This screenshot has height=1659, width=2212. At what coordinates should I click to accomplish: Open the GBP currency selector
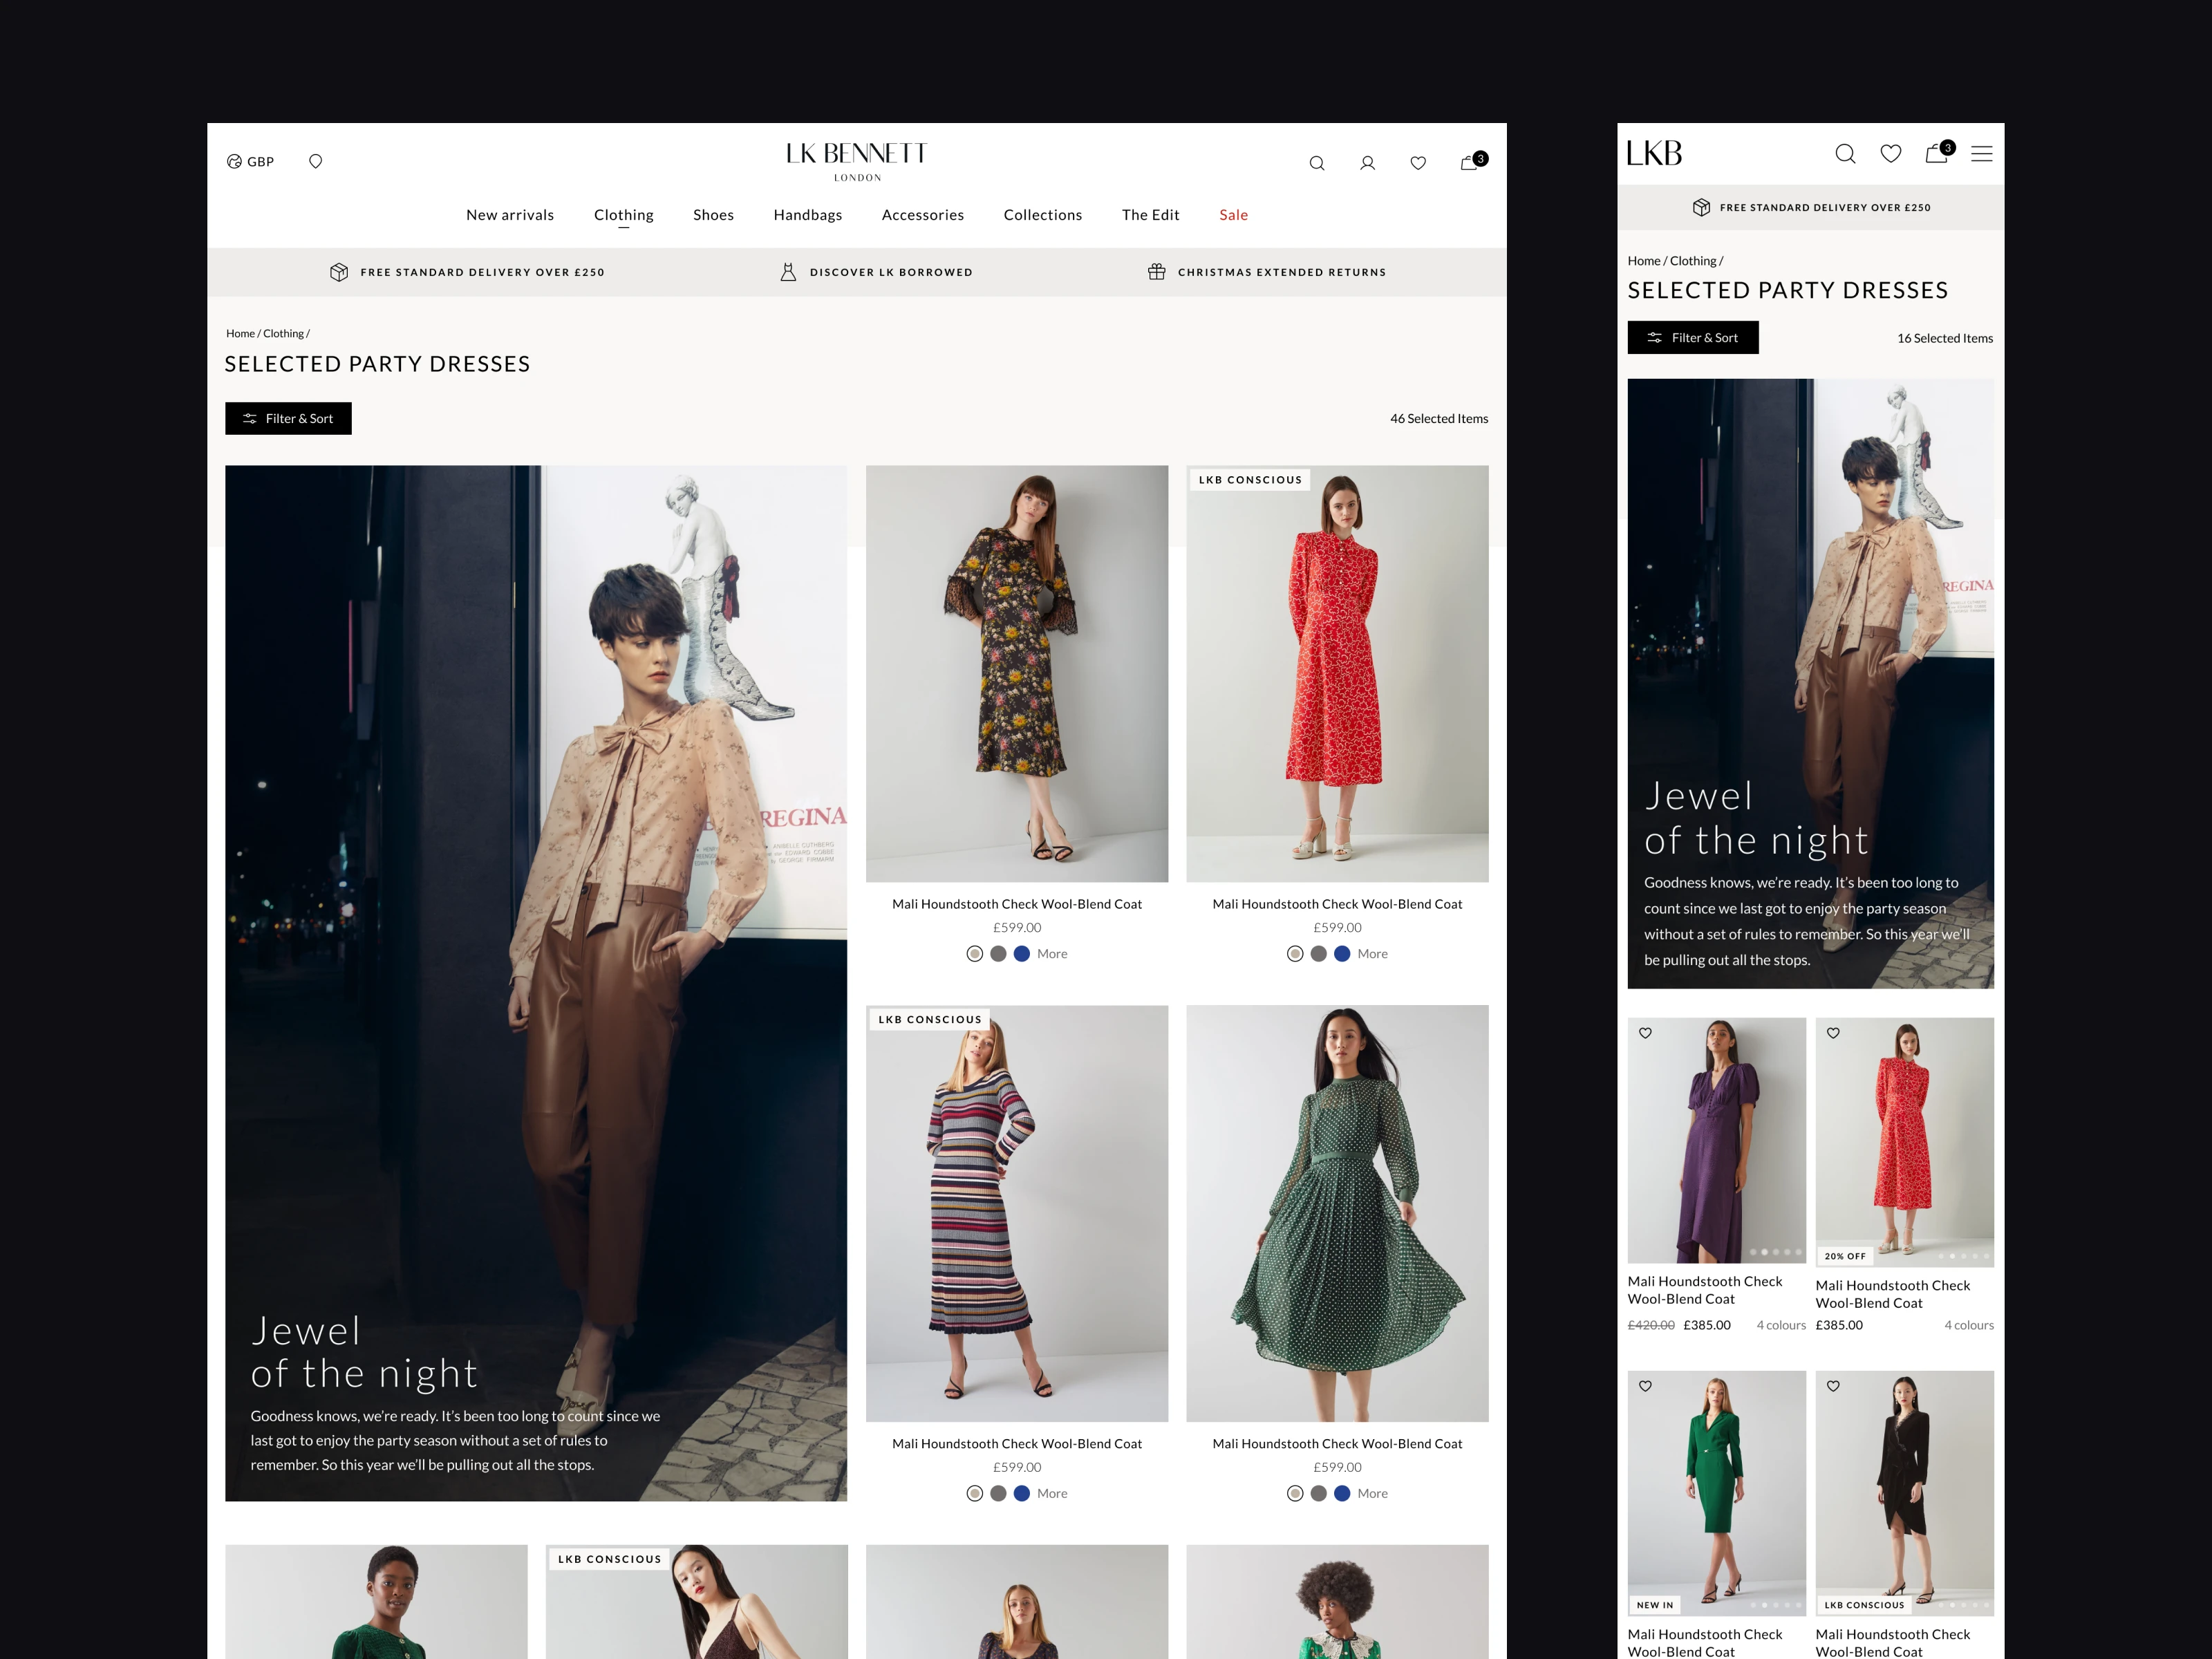250,161
